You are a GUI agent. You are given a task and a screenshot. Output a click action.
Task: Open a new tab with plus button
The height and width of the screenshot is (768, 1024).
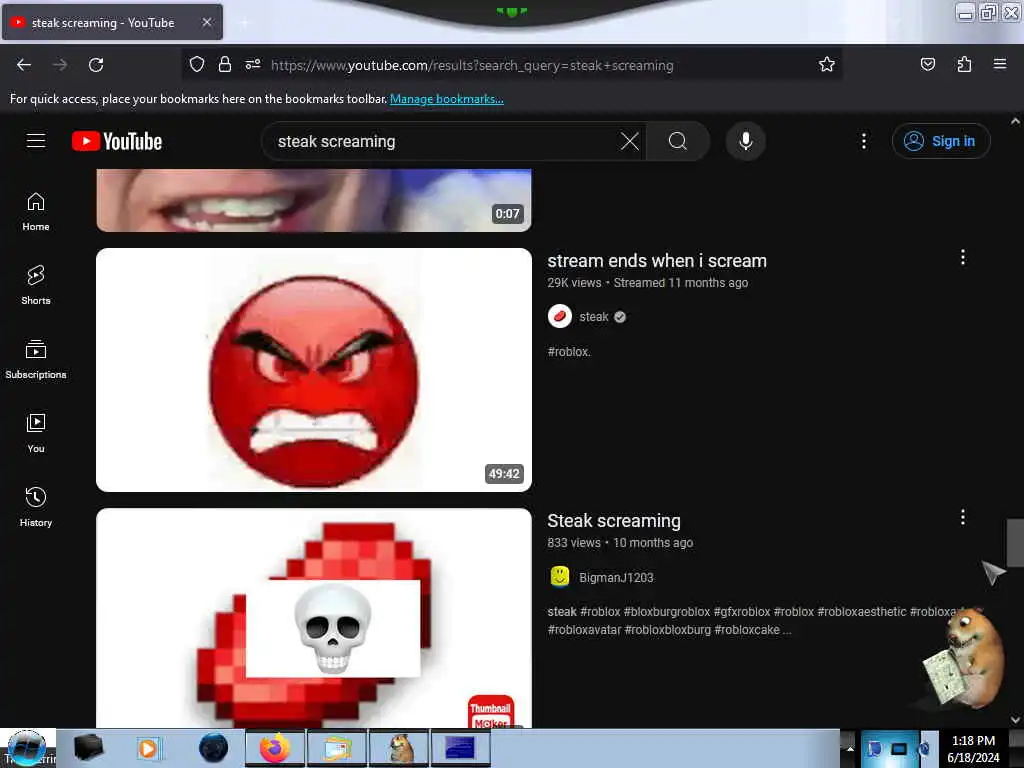pyautogui.click(x=244, y=23)
